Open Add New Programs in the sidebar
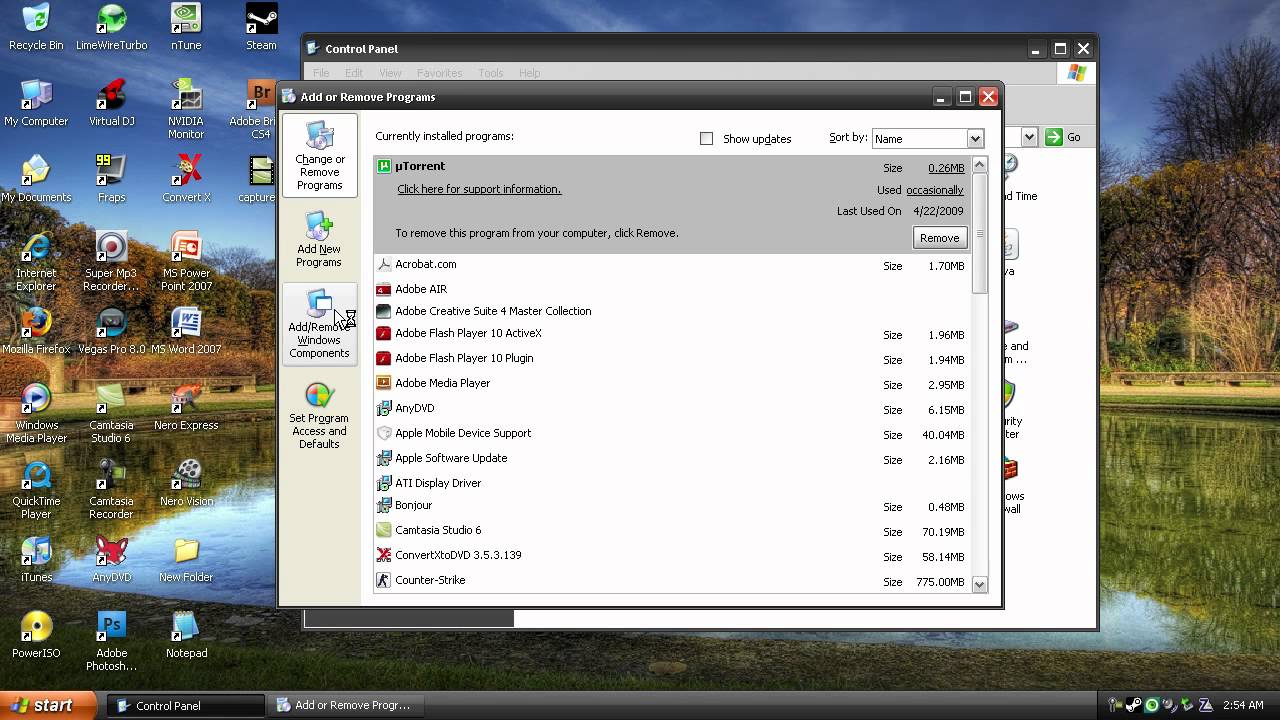The height and width of the screenshot is (720, 1280). pos(319,239)
